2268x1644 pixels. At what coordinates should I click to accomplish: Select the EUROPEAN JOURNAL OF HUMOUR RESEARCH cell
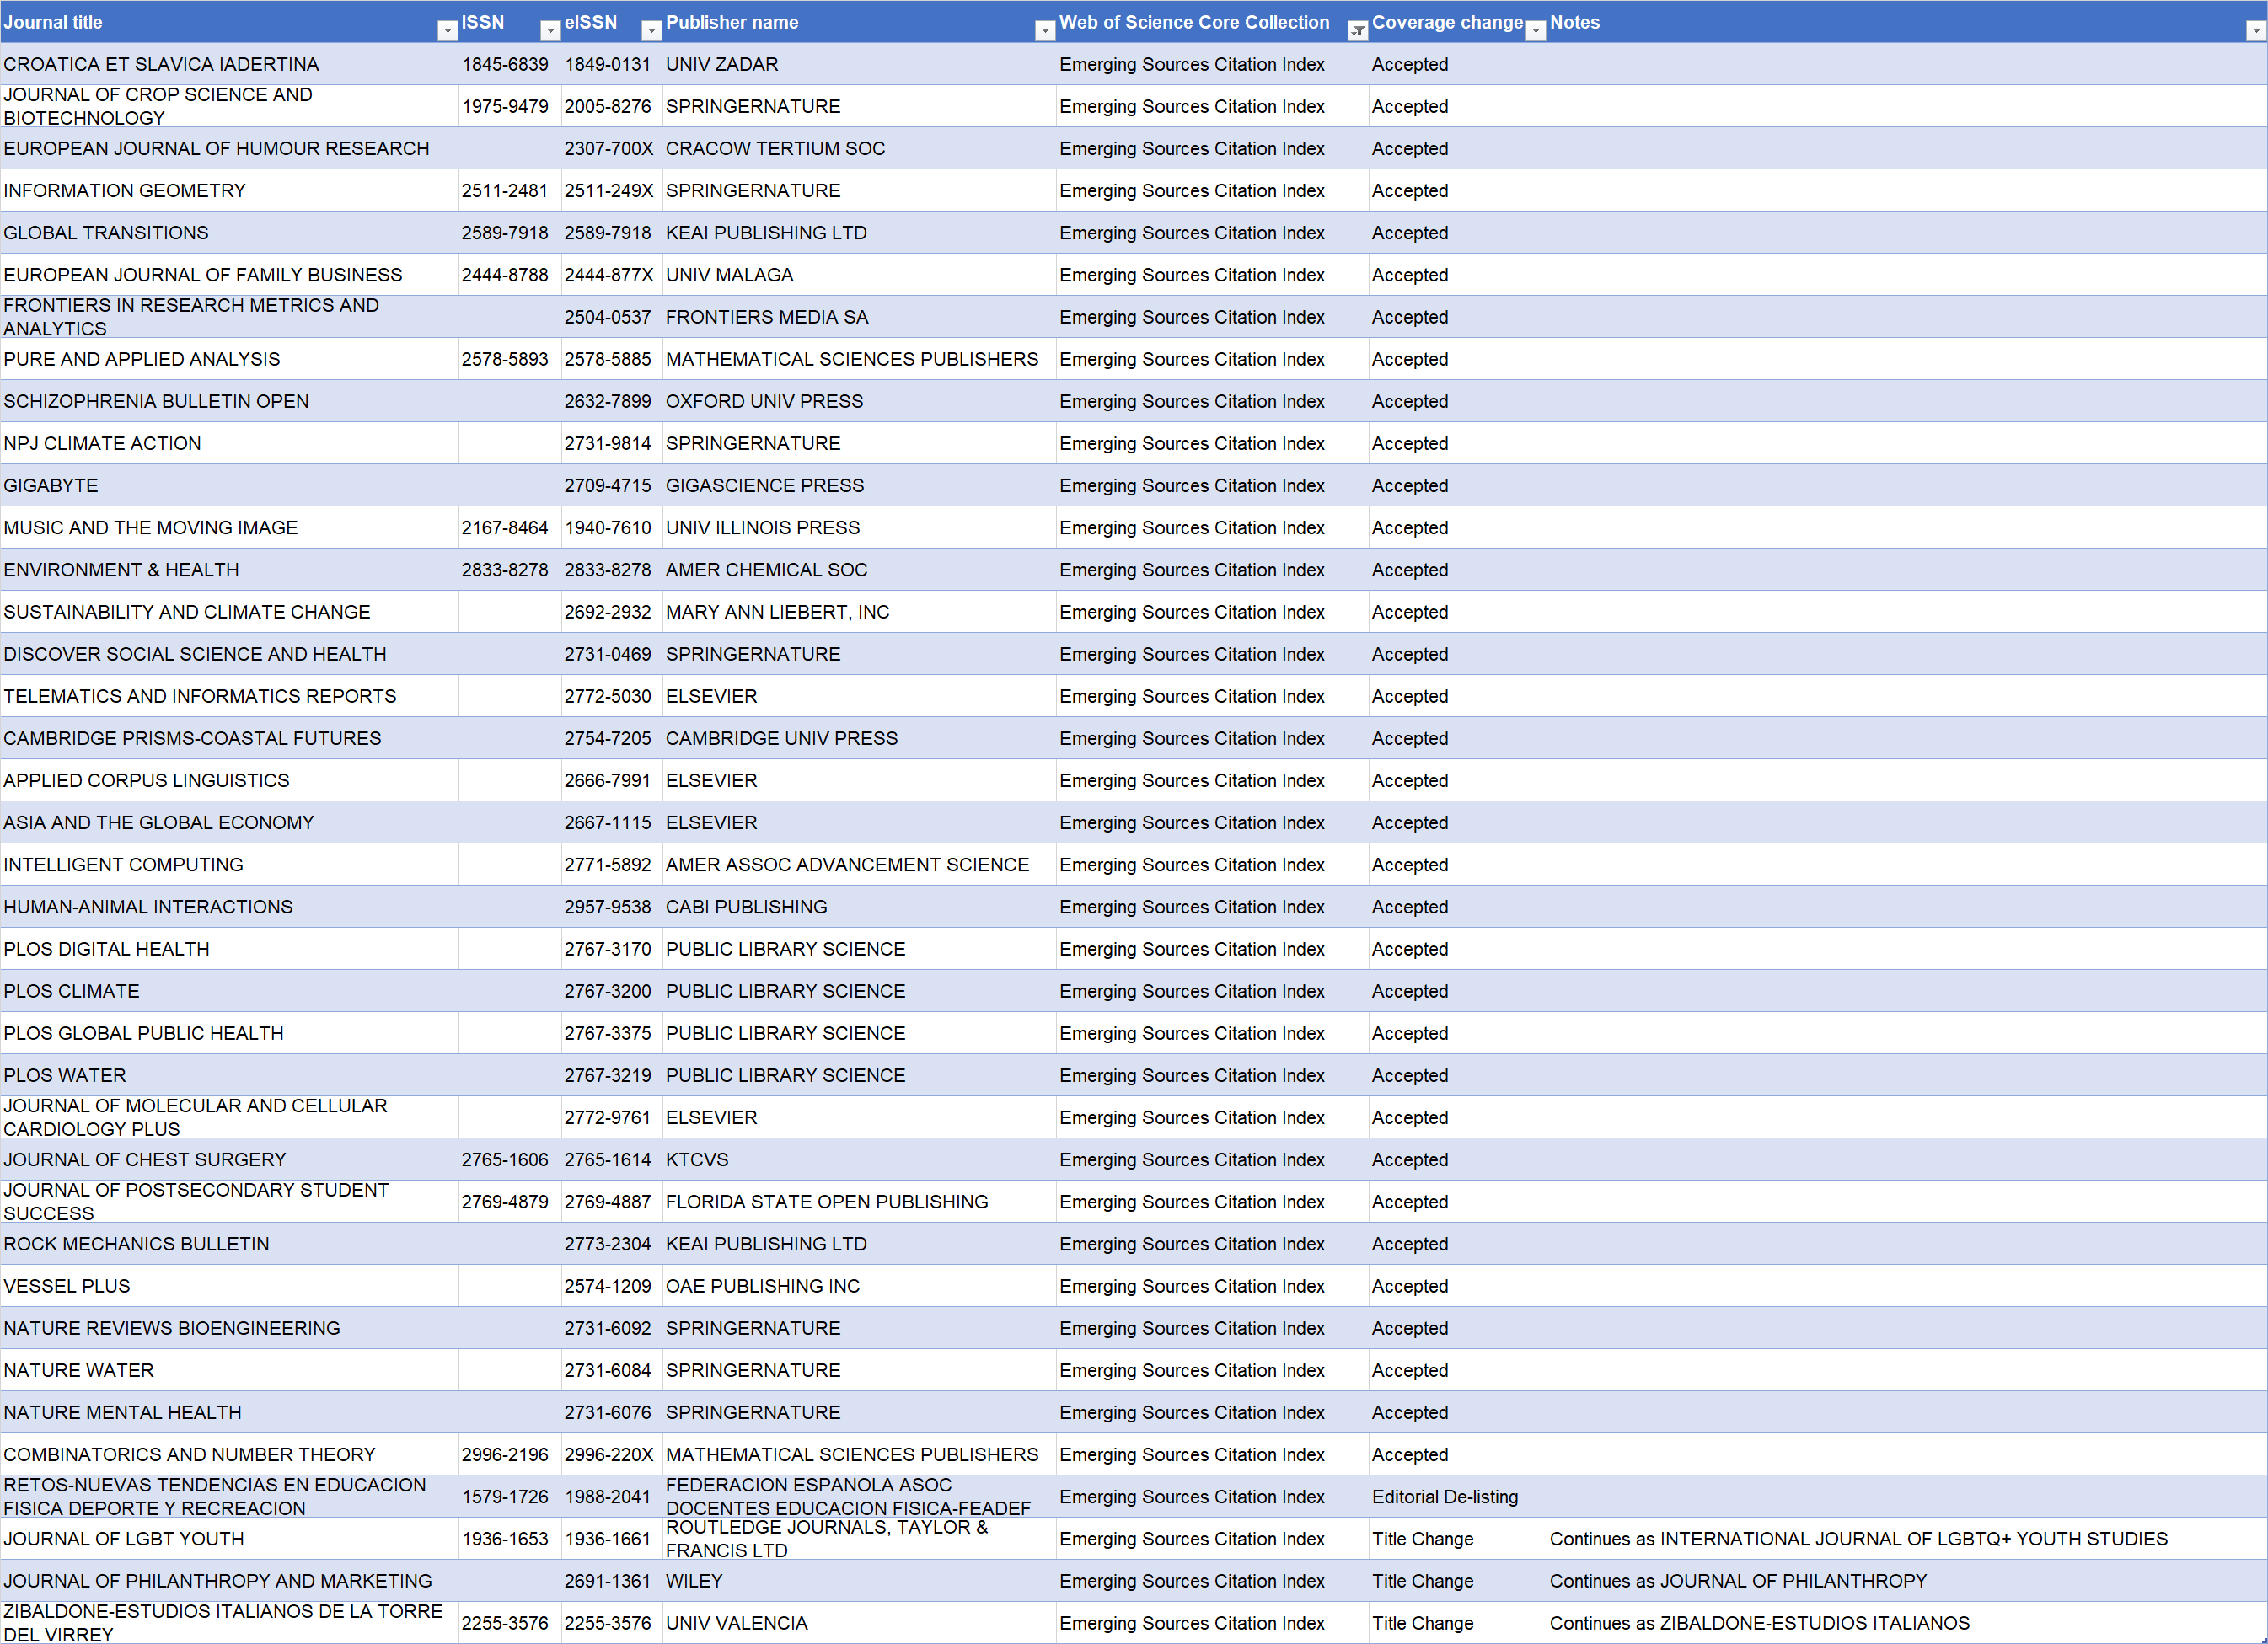(229, 148)
